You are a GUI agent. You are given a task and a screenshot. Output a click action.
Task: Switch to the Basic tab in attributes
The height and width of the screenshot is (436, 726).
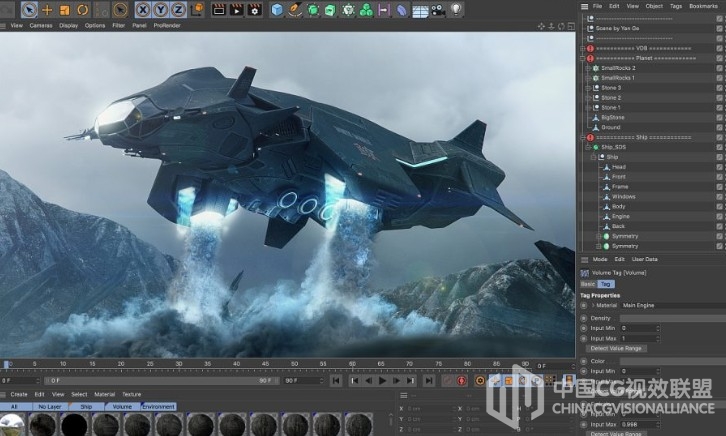pyautogui.click(x=588, y=284)
